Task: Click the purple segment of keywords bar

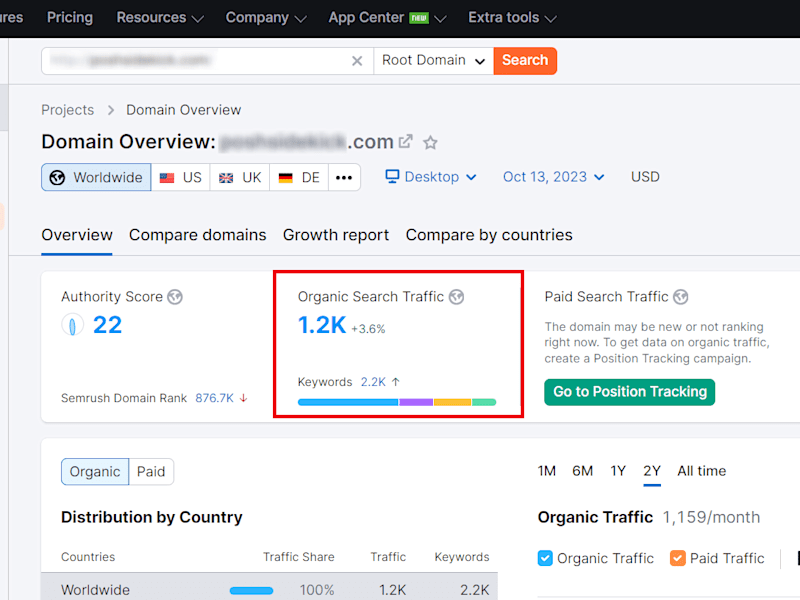Action: [x=416, y=403]
